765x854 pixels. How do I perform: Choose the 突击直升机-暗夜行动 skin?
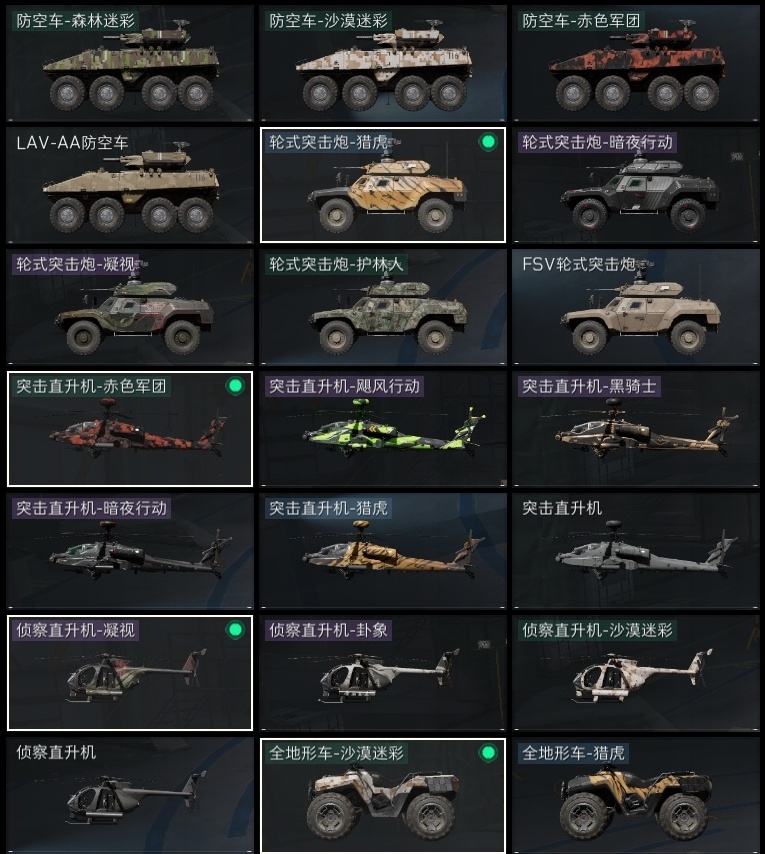pyautogui.click(x=130, y=551)
